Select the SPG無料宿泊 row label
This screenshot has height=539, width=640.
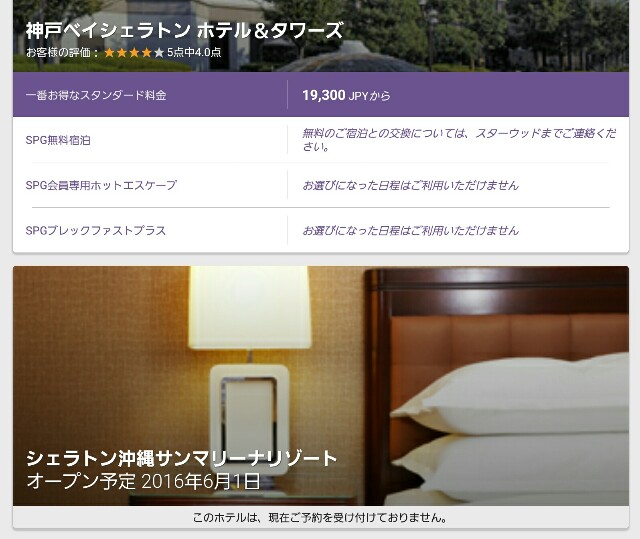58,140
